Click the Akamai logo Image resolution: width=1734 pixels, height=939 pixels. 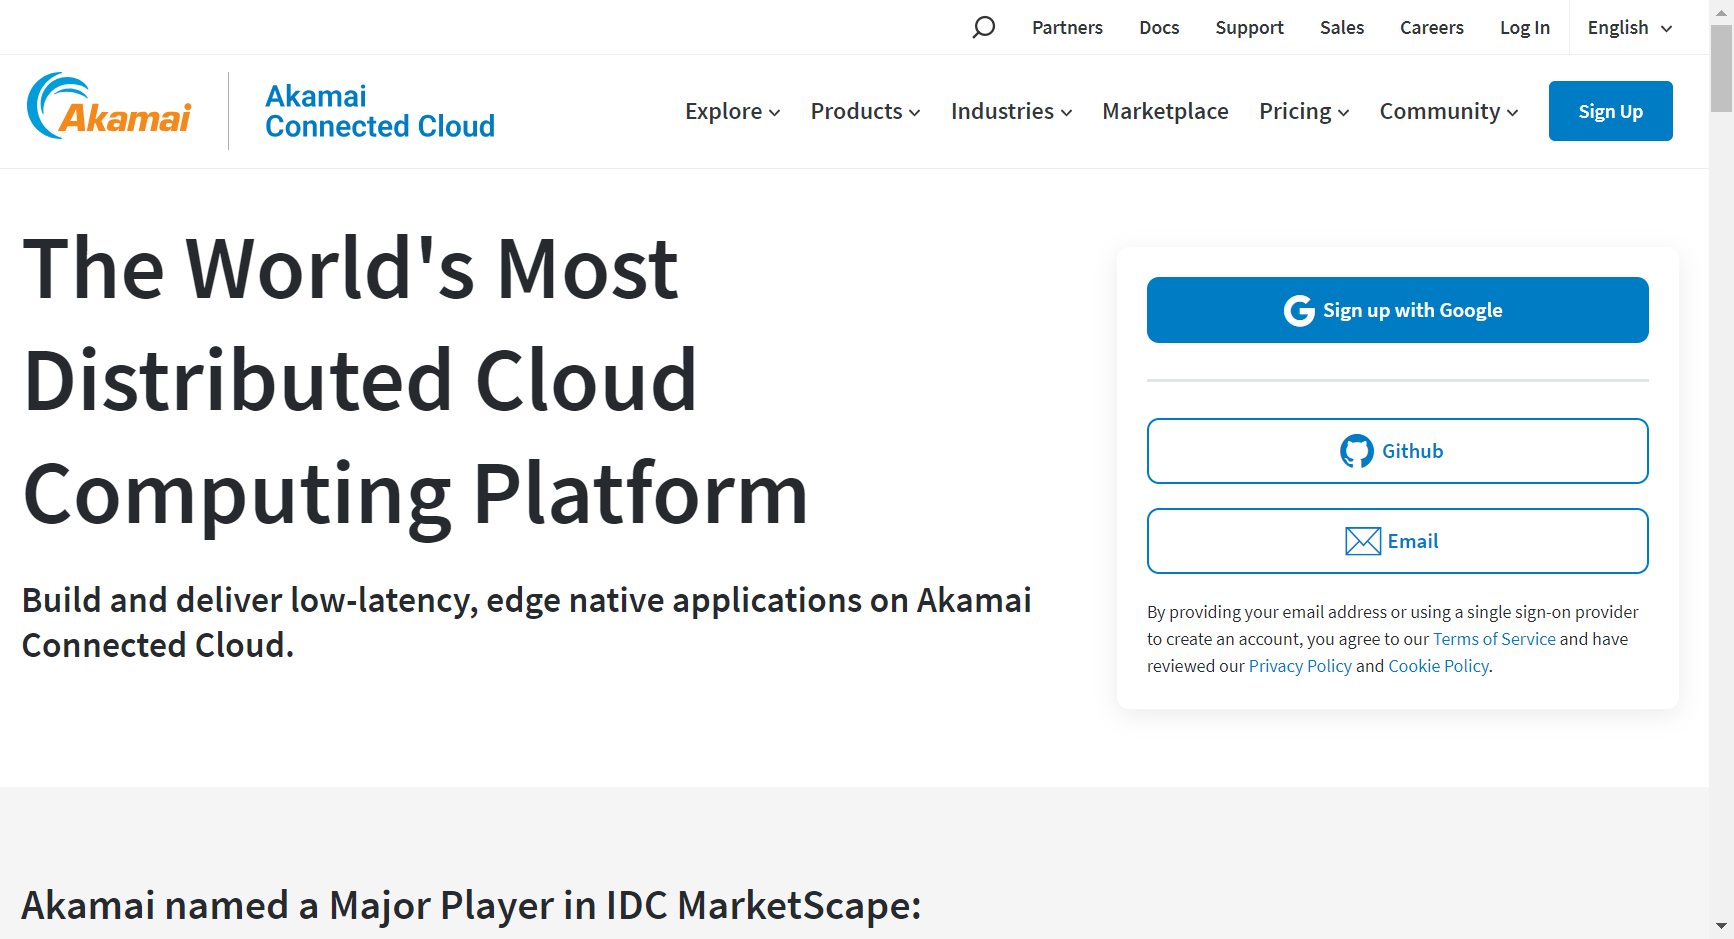click(x=109, y=106)
